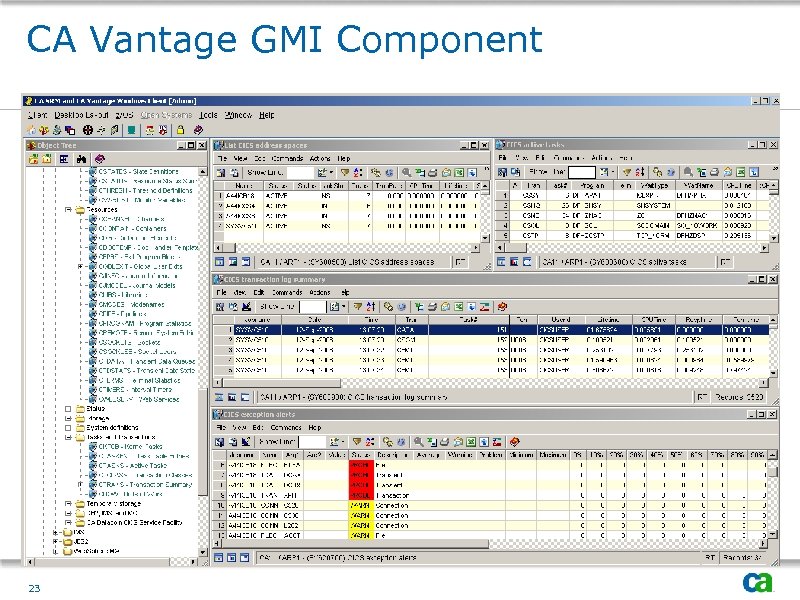This screenshot has width=800, height=600.
Task: Click RT button in transaction log status bar
Action: pos(703,396)
